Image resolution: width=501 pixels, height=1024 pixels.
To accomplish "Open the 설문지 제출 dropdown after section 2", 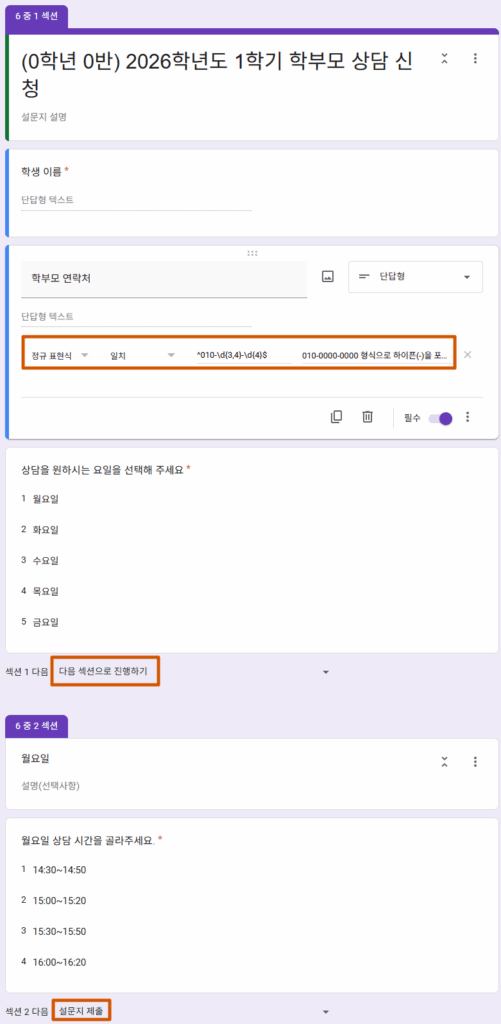I will [x=193, y=1011].
